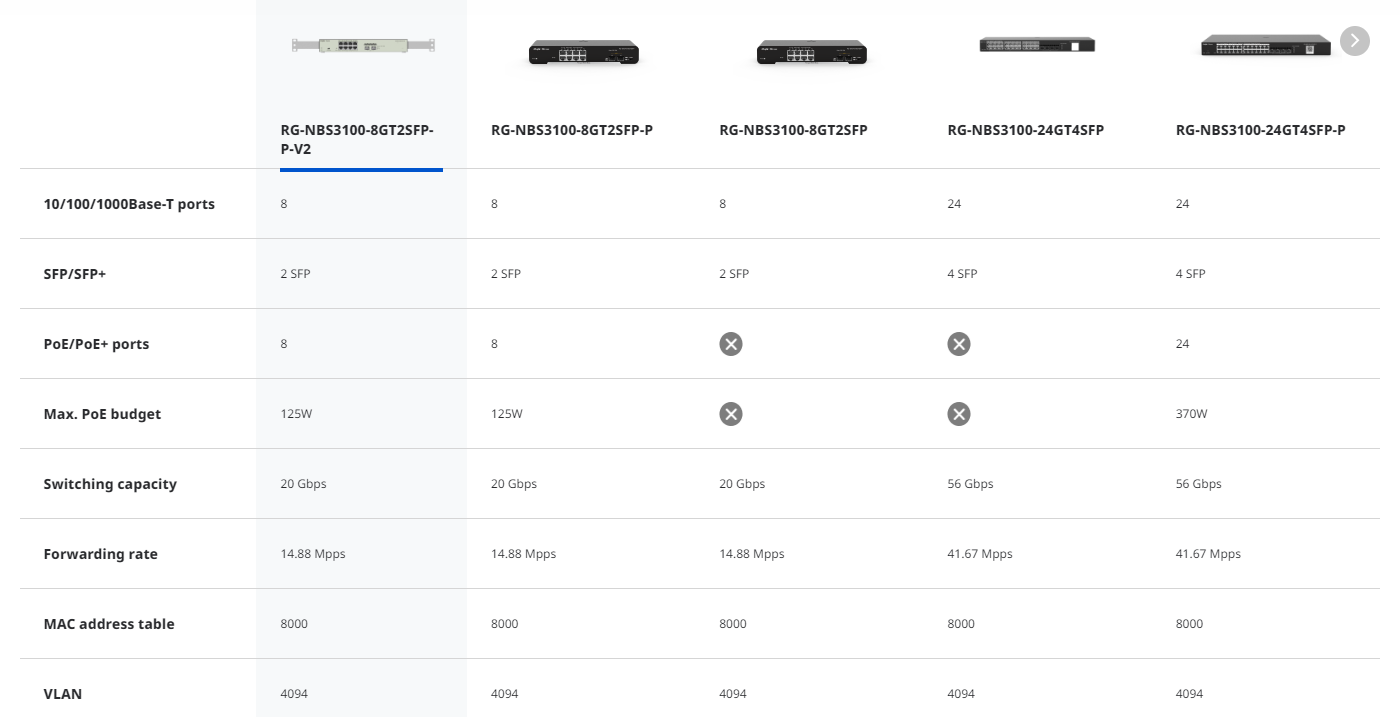The height and width of the screenshot is (717, 1400).
Task: Click the '370W' PoE budget value
Action: click(1191, 414)
